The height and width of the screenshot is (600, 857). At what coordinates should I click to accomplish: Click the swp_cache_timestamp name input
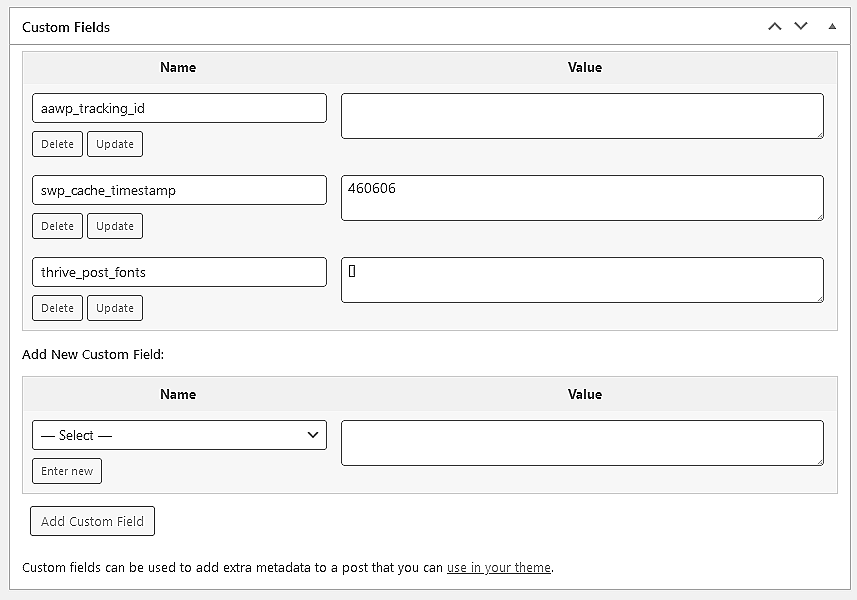pos(179,190)
